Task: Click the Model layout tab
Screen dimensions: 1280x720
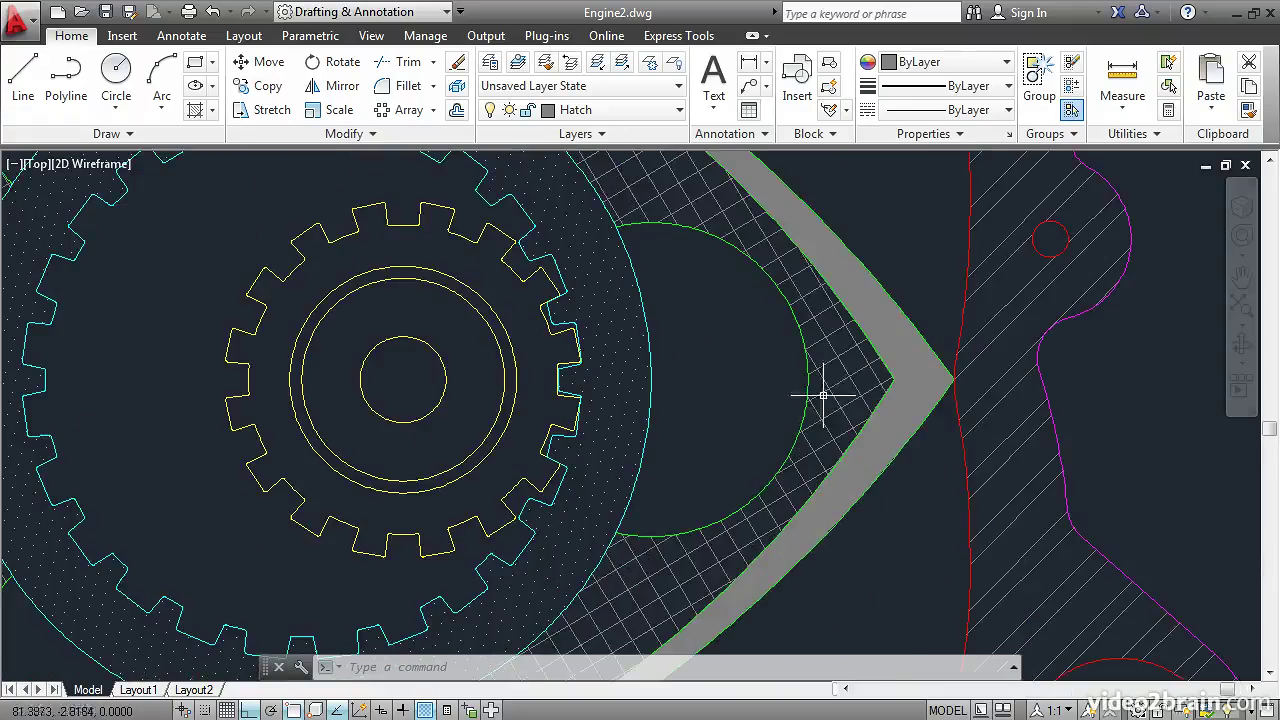Action: pyautogui.click(x=88, y=690)
